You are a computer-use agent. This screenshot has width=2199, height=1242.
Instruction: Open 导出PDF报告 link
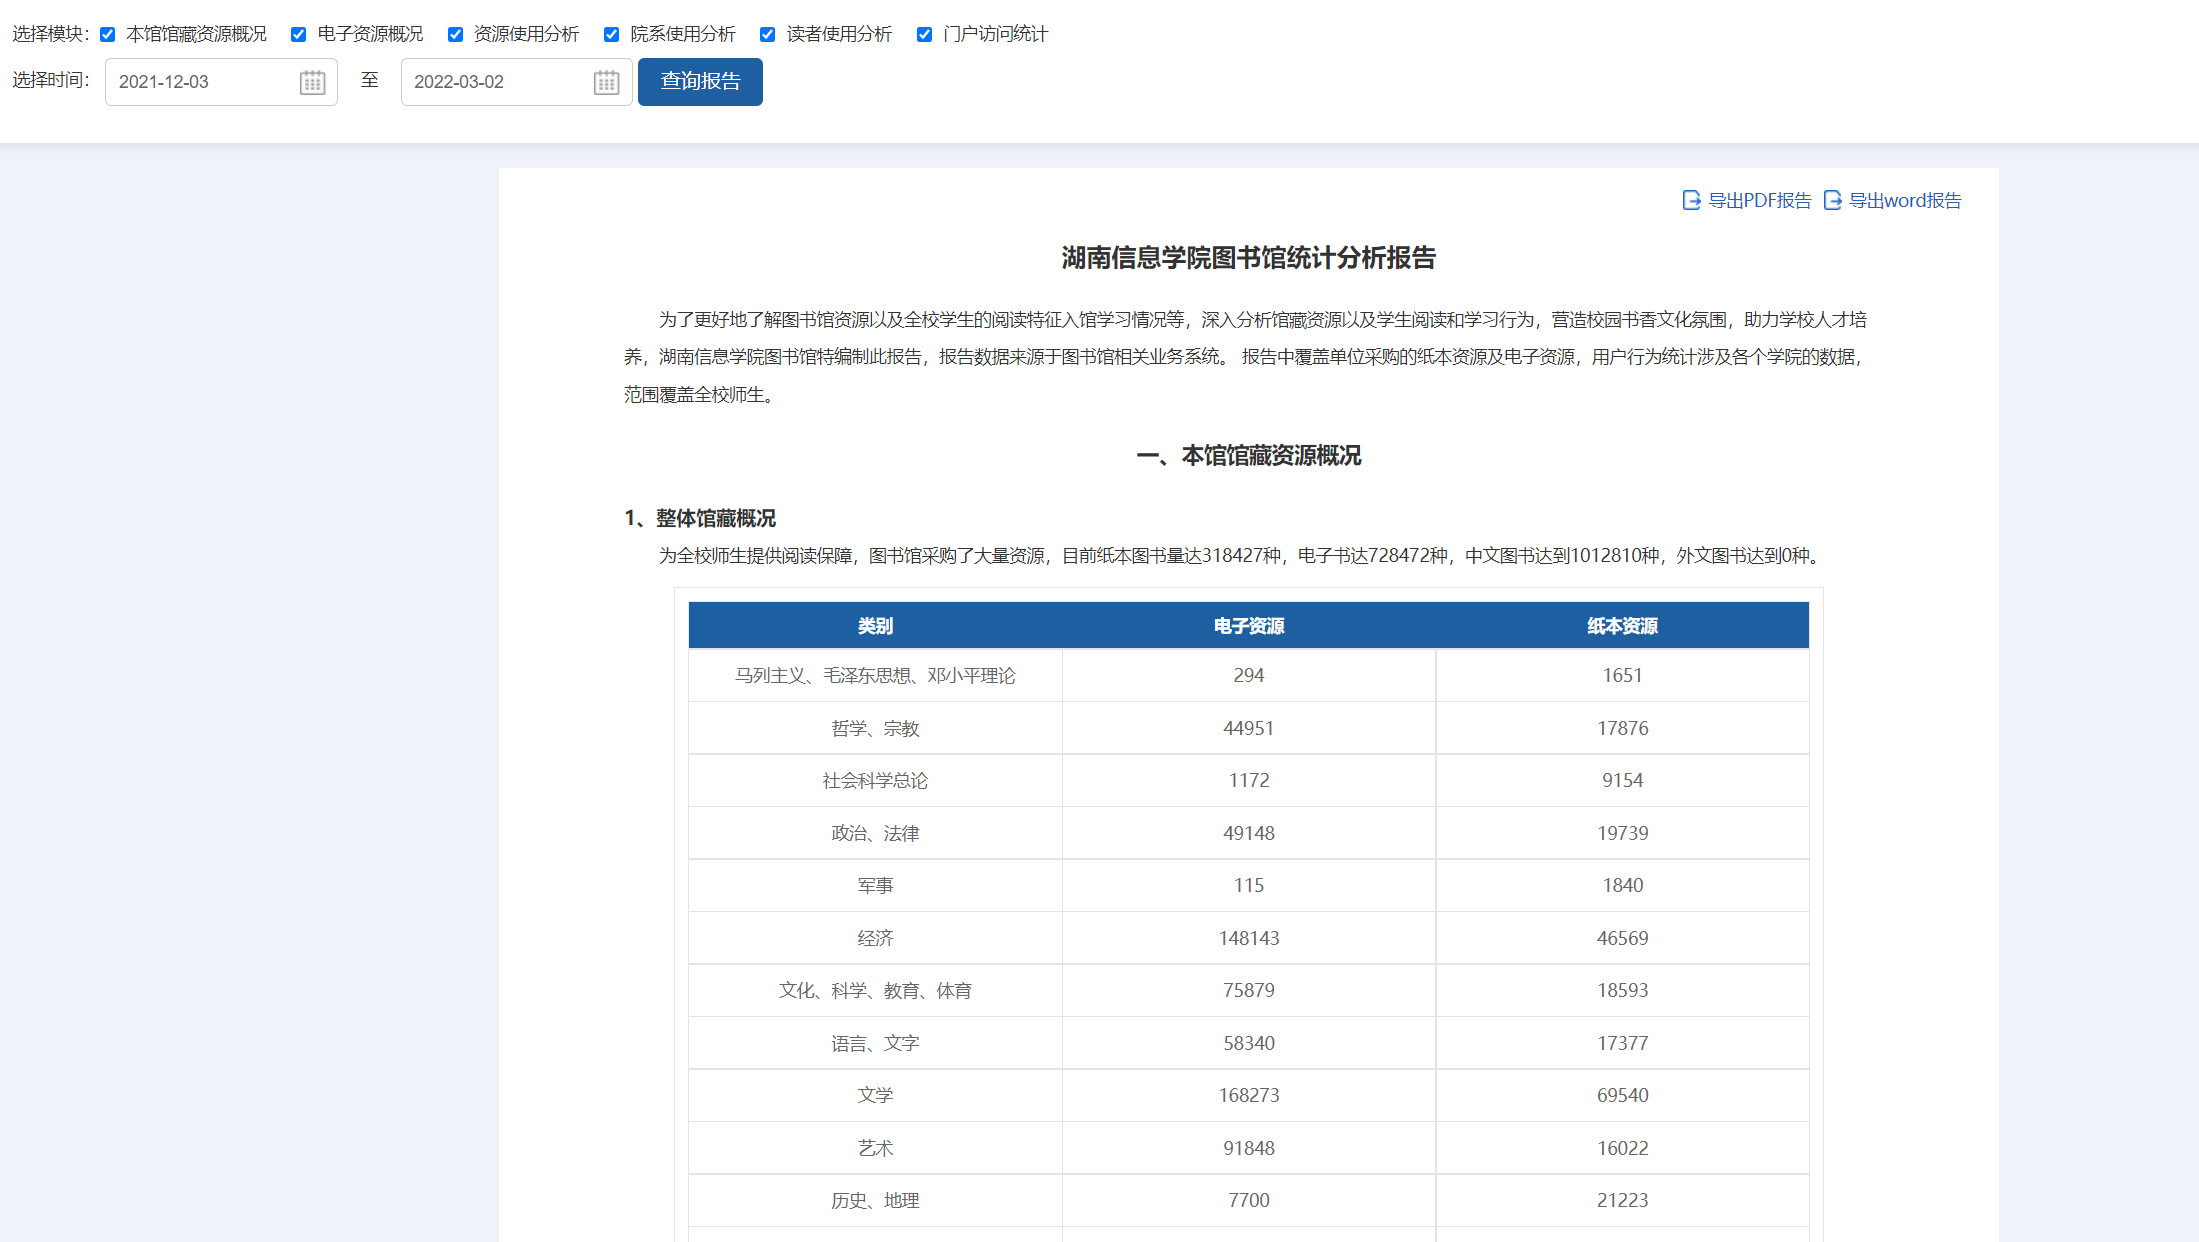1759,200
